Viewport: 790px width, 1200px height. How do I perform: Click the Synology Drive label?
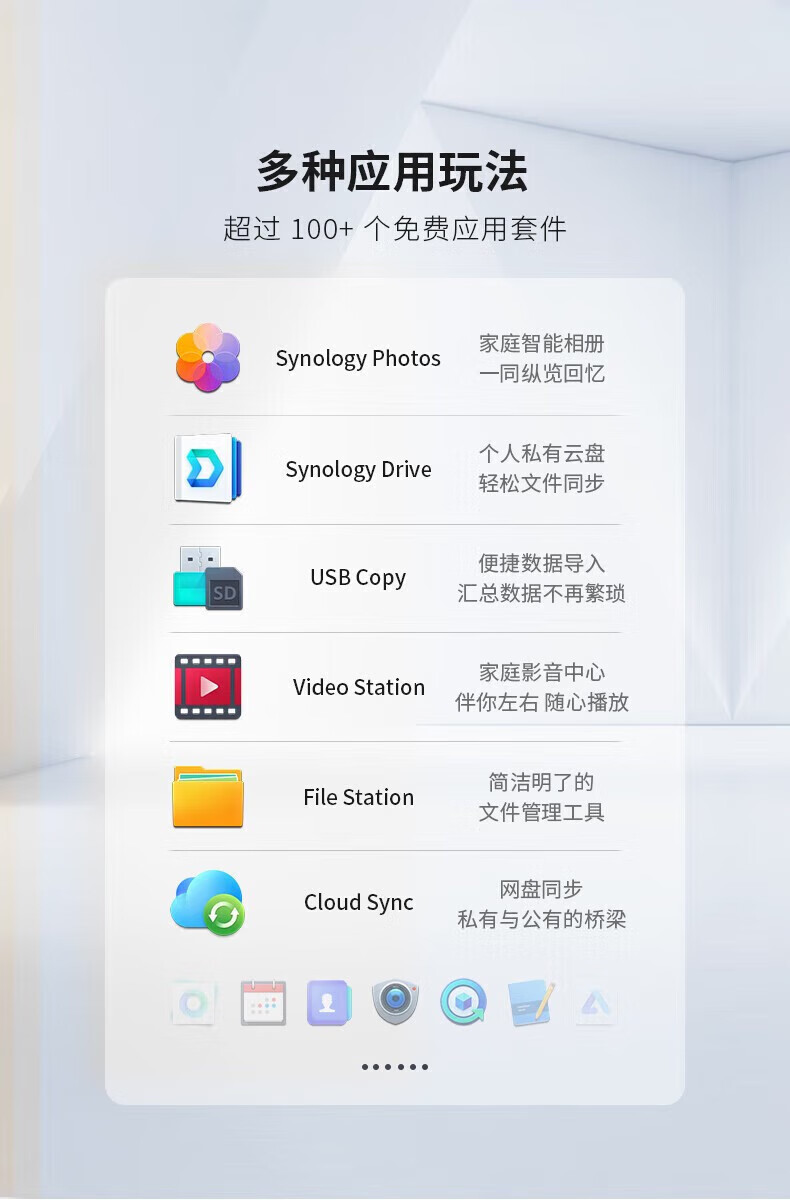358,470
